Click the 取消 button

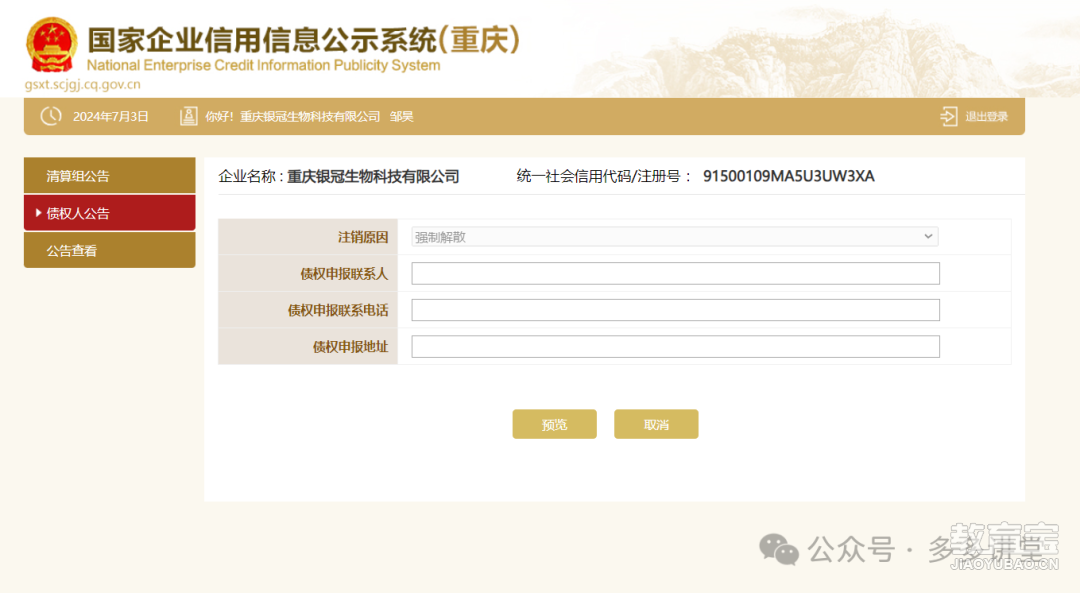coord(656,424)
